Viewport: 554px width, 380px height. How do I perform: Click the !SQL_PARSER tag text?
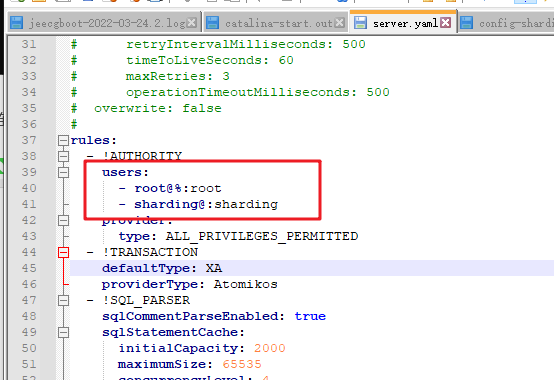click(x=146, y=300)
